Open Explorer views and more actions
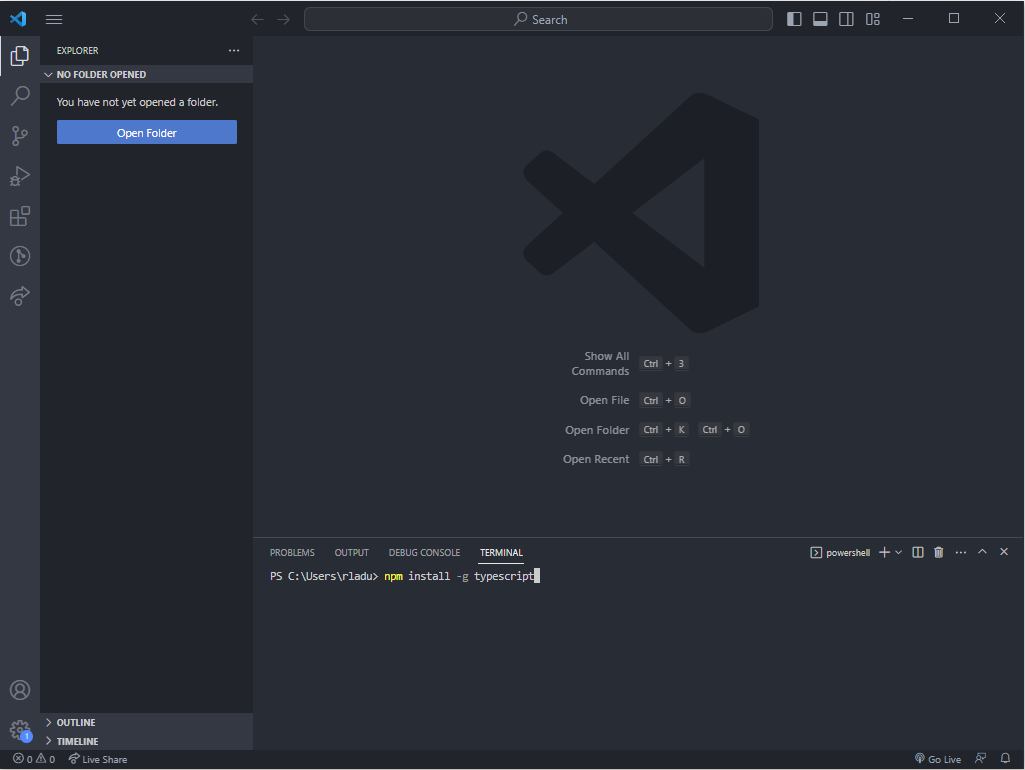Image resolution: width=1025 pixels, height=770 pixels. pos(234,50)
